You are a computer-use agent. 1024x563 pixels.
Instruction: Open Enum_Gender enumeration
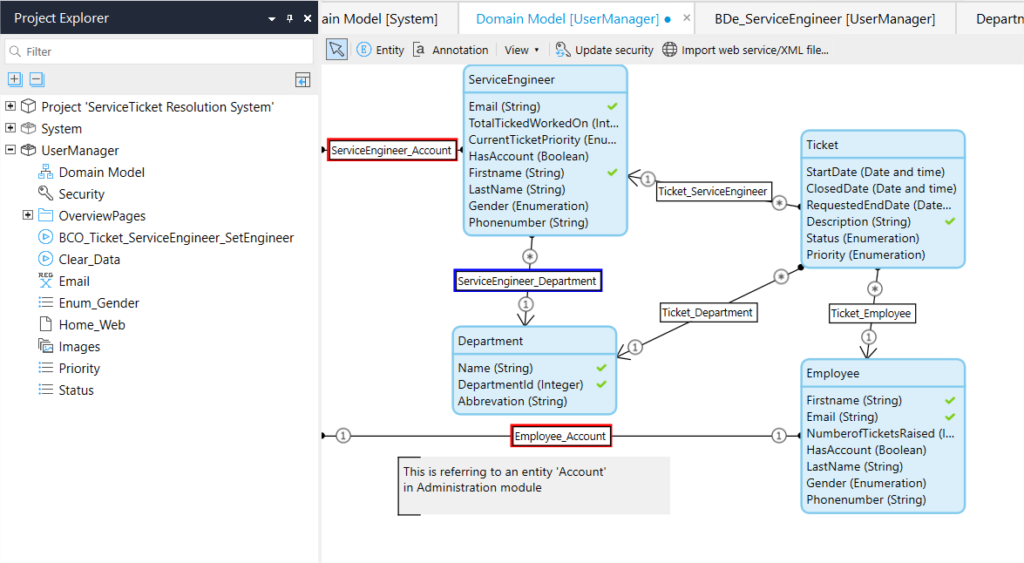coord(99,303)
